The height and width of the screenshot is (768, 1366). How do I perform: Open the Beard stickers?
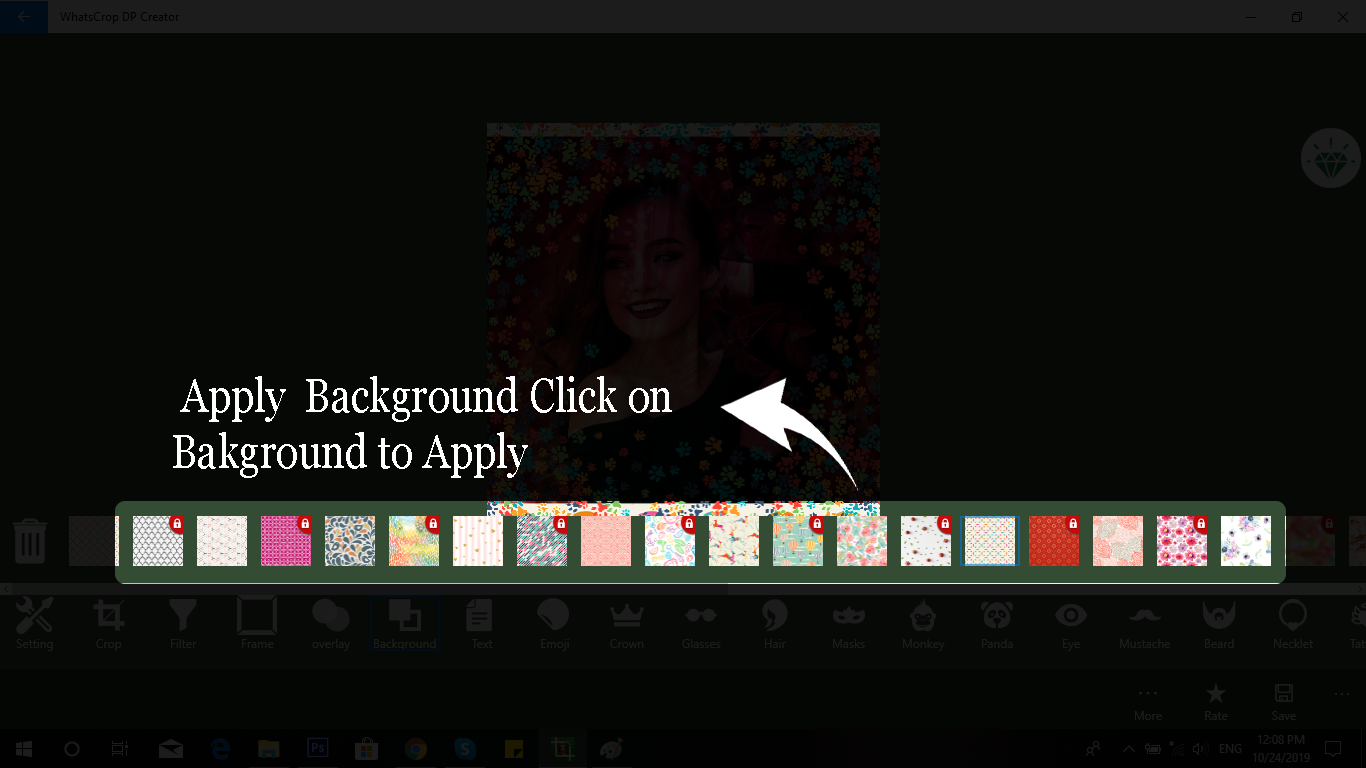click(x=1219, y=624)
